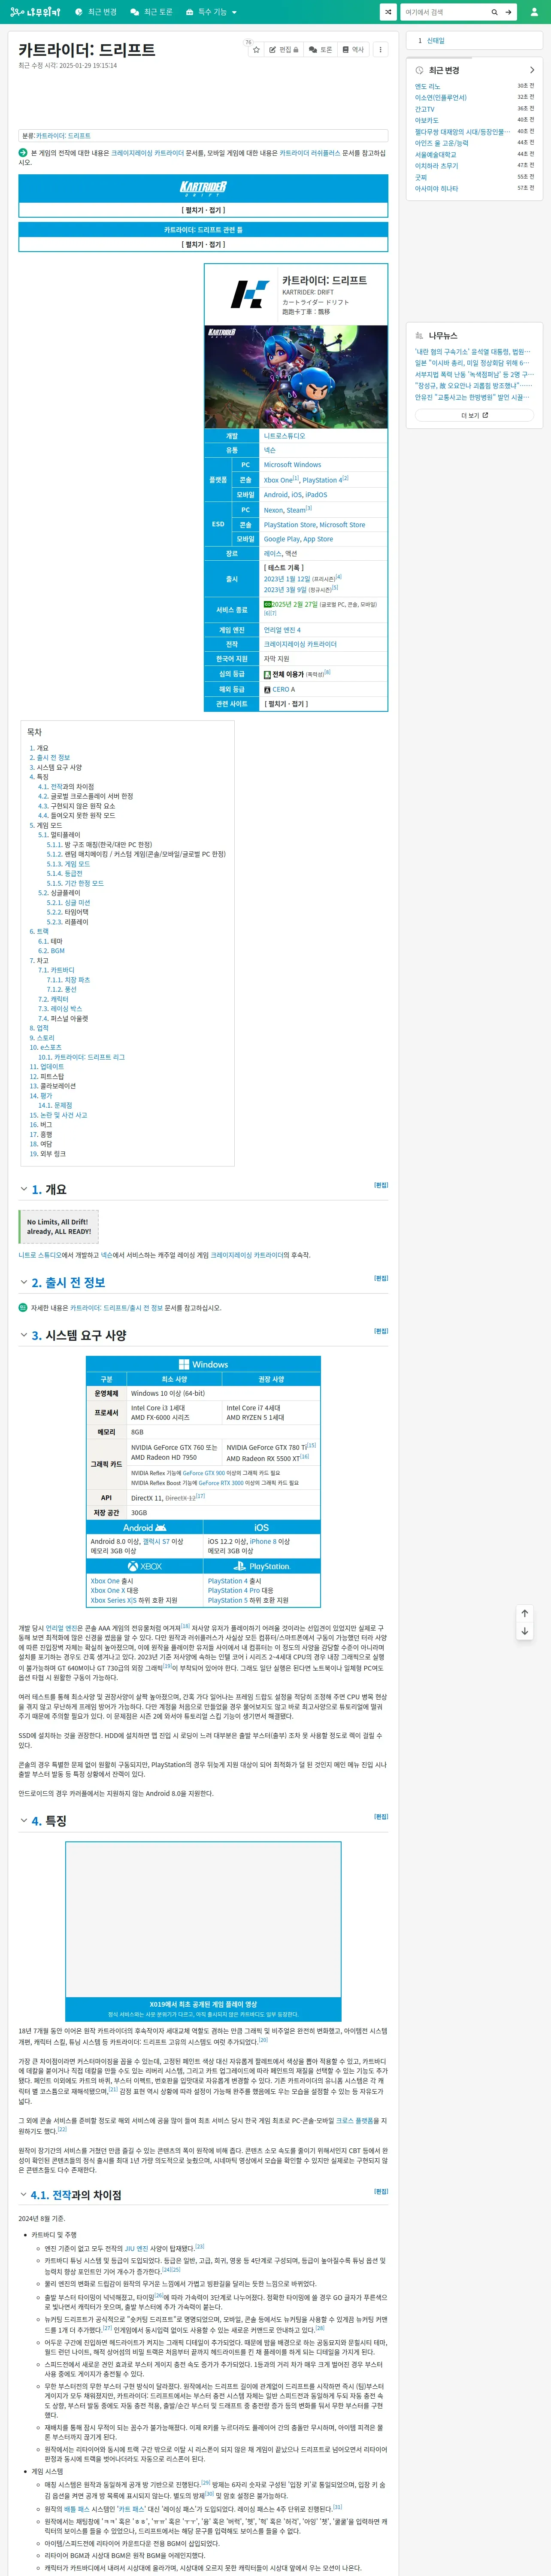Click the scroll-to-bottom arrow button

coord(524,1631)
